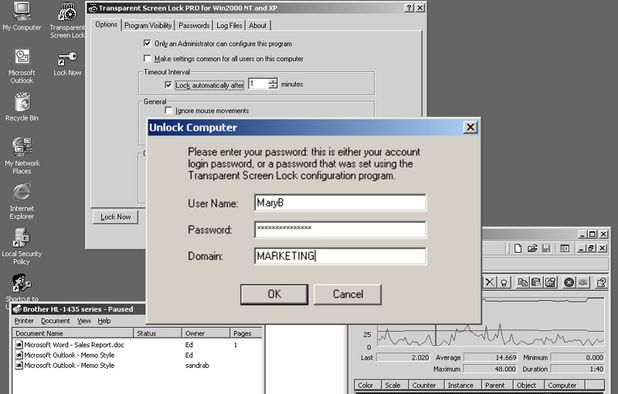Click the Highlight lightbulb icon in Performance Monitor
Viewport: 618px width, 394px height.
pos(504,282)
